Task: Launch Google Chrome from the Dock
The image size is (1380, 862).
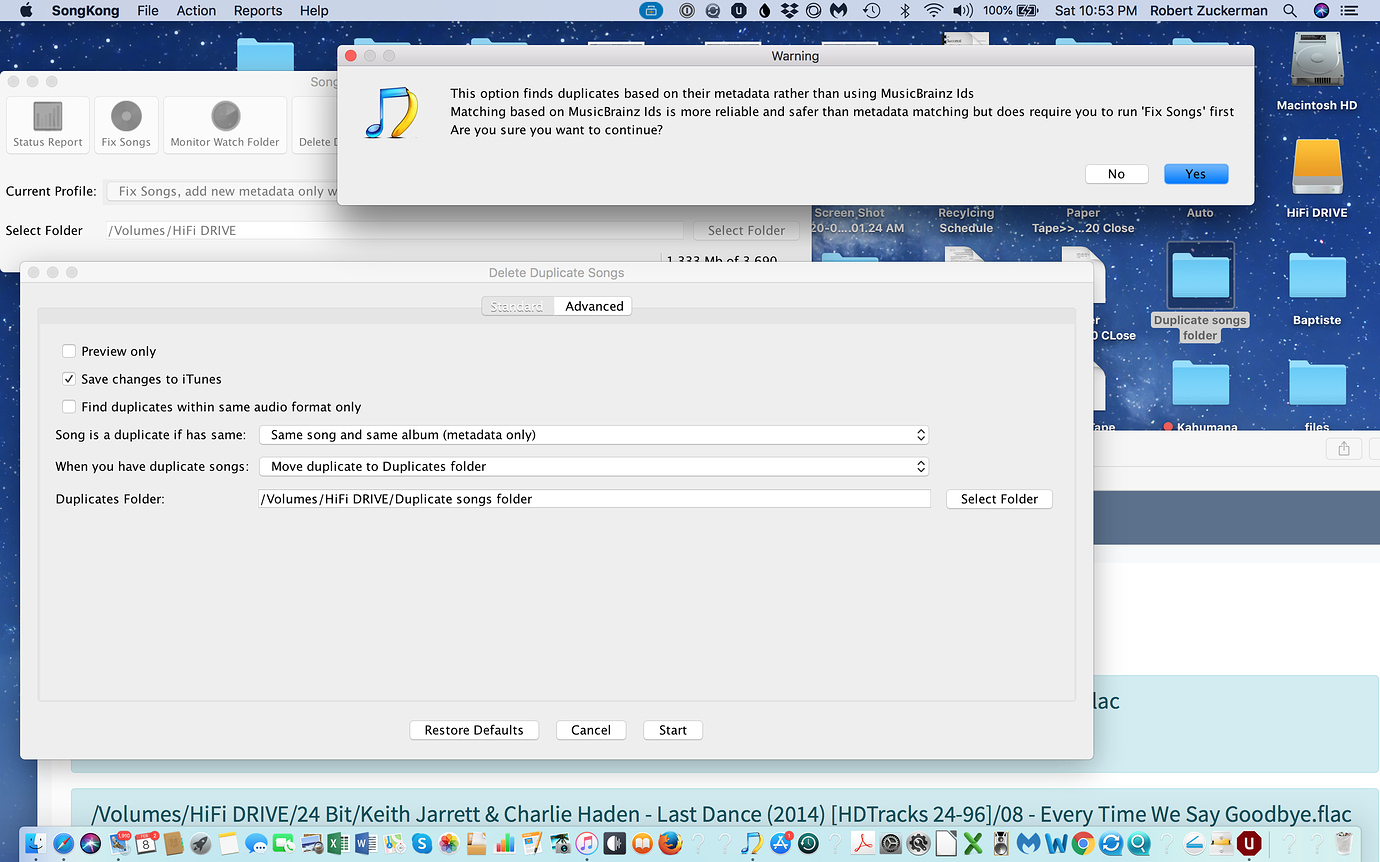Action: click(1083, 843)
